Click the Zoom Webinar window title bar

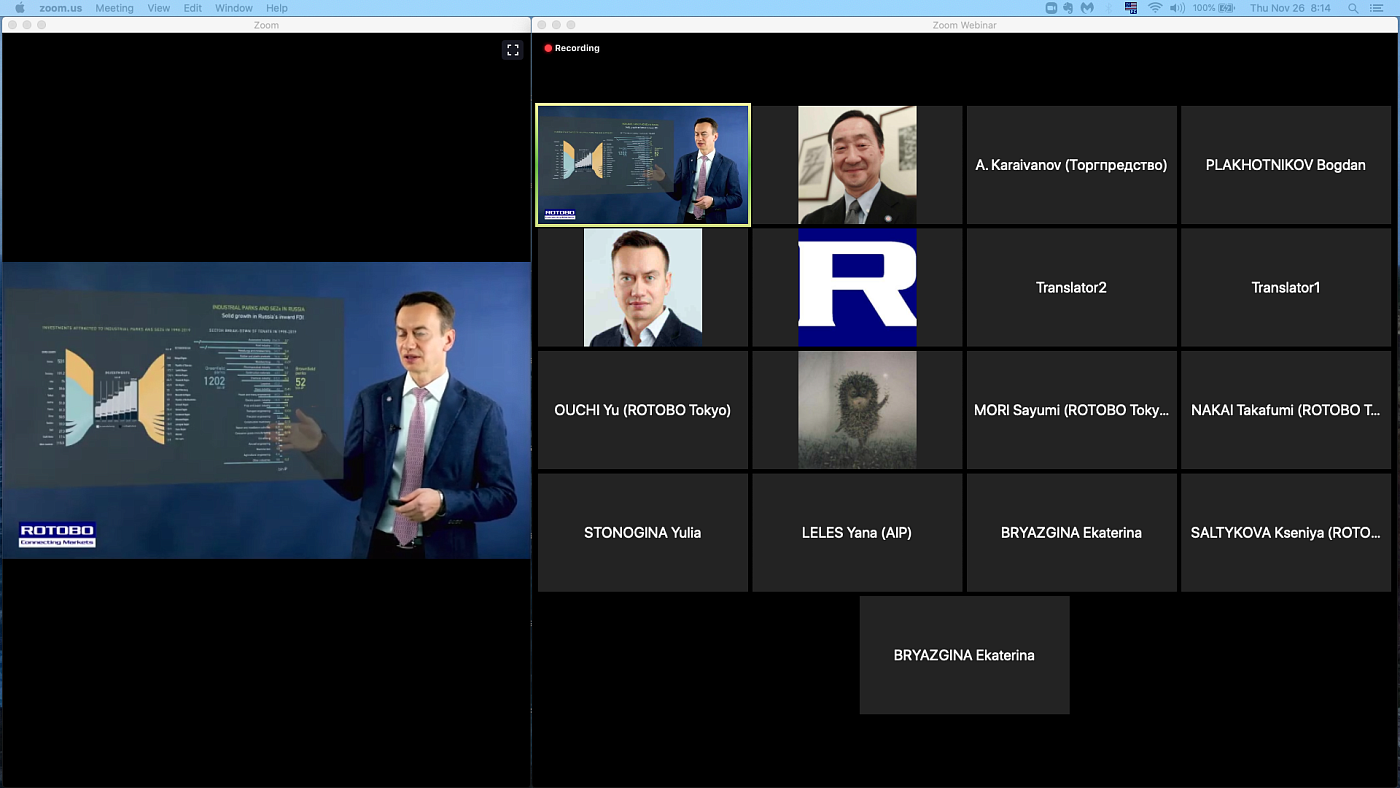(965, 25)
